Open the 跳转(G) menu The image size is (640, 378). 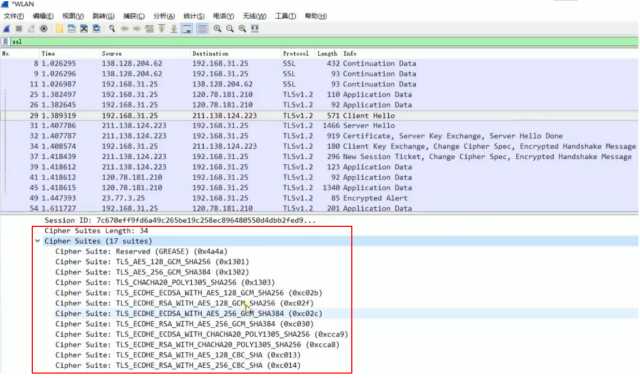pos(103,16)
